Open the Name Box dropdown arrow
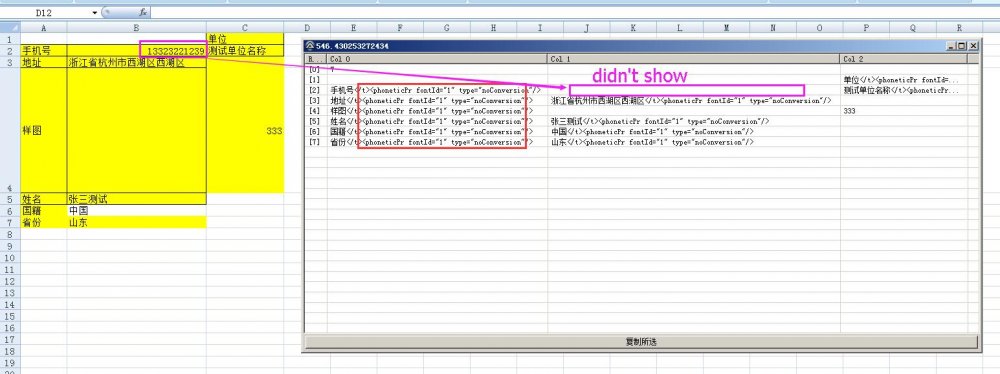This screenshot has height=374, width=1000. 95,12
